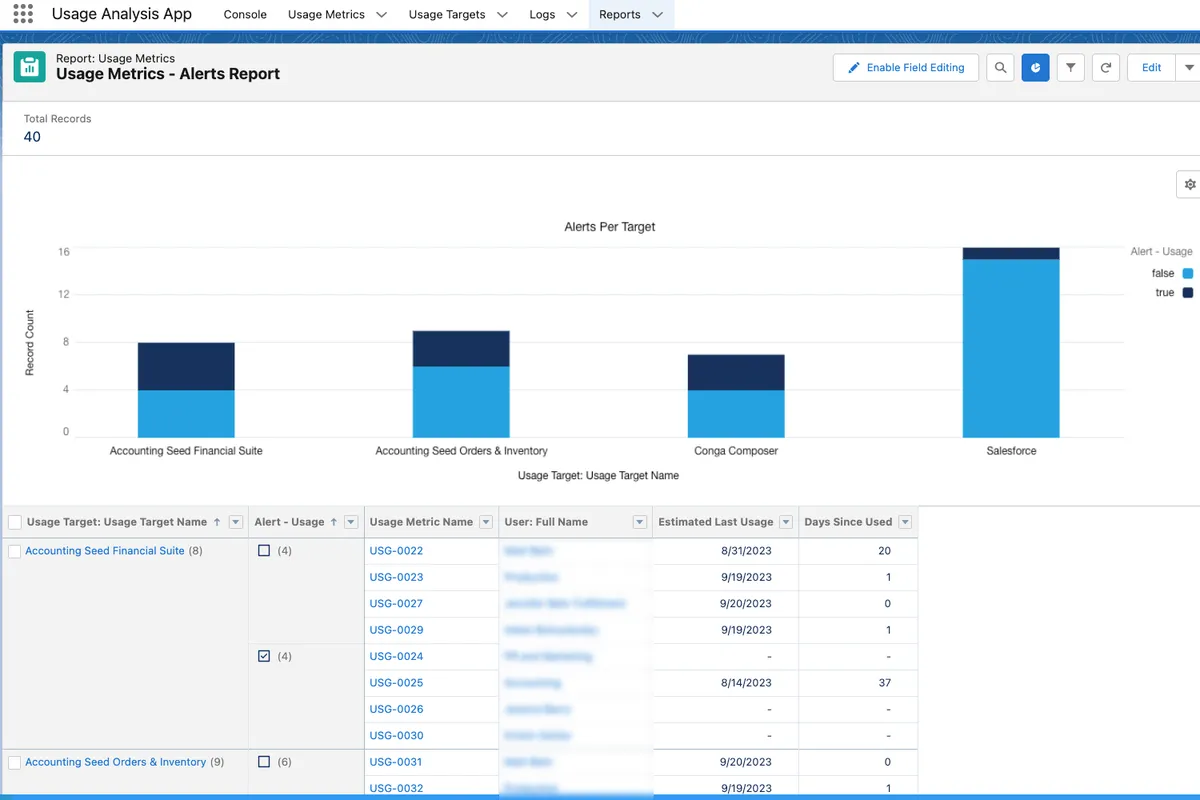Image resolution: width=1200 pixels, height=800 pixels.
Task: Open record USG-0026
Action: tap(396, 709)
